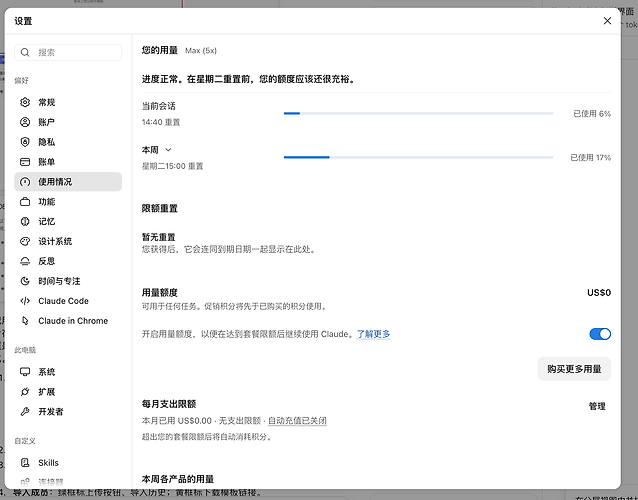Viewport: 638px width, 500px height.
Task: Click the US$0 balance value
Action: pos(599,293)
